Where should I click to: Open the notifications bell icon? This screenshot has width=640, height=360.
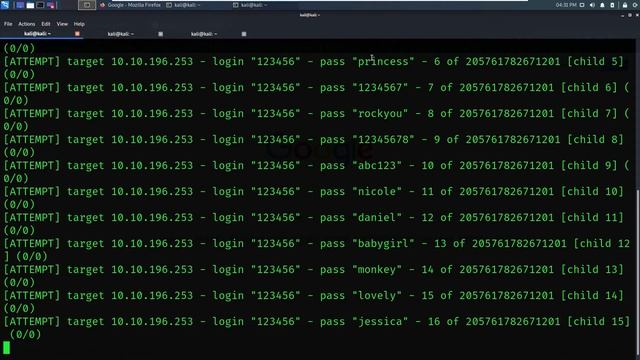click(602, 5)
